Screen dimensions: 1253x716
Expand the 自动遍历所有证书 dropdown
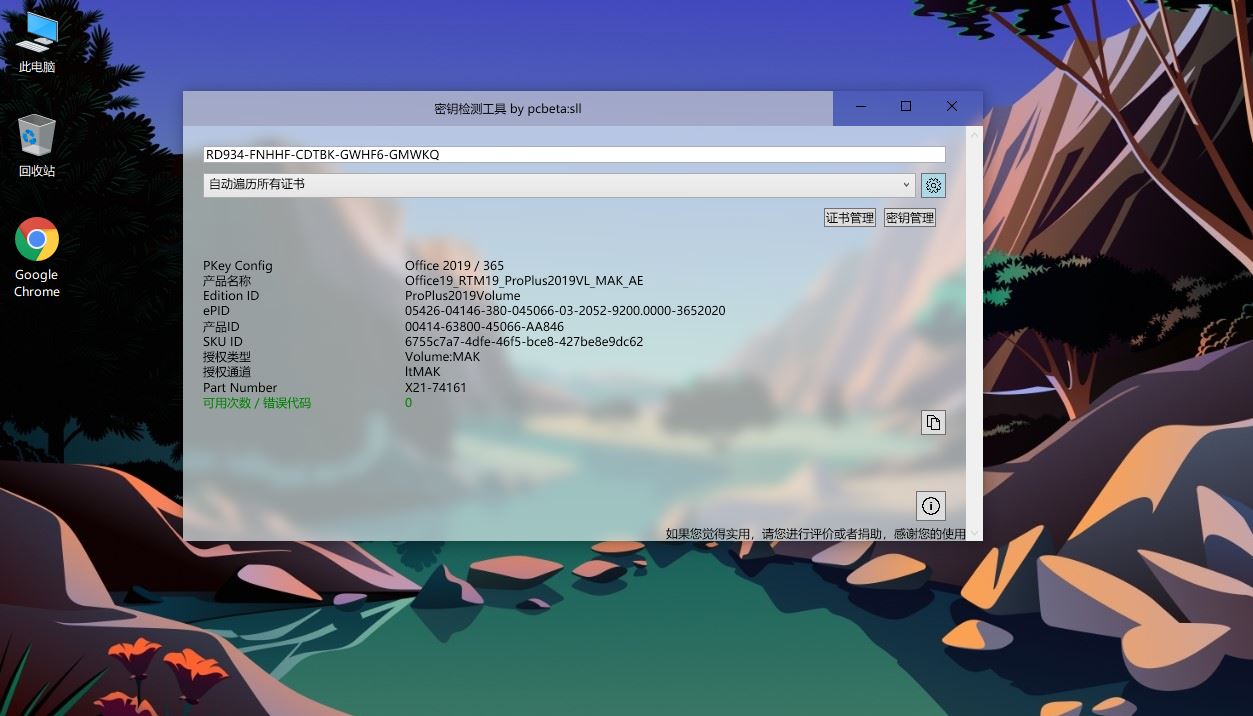559,185
